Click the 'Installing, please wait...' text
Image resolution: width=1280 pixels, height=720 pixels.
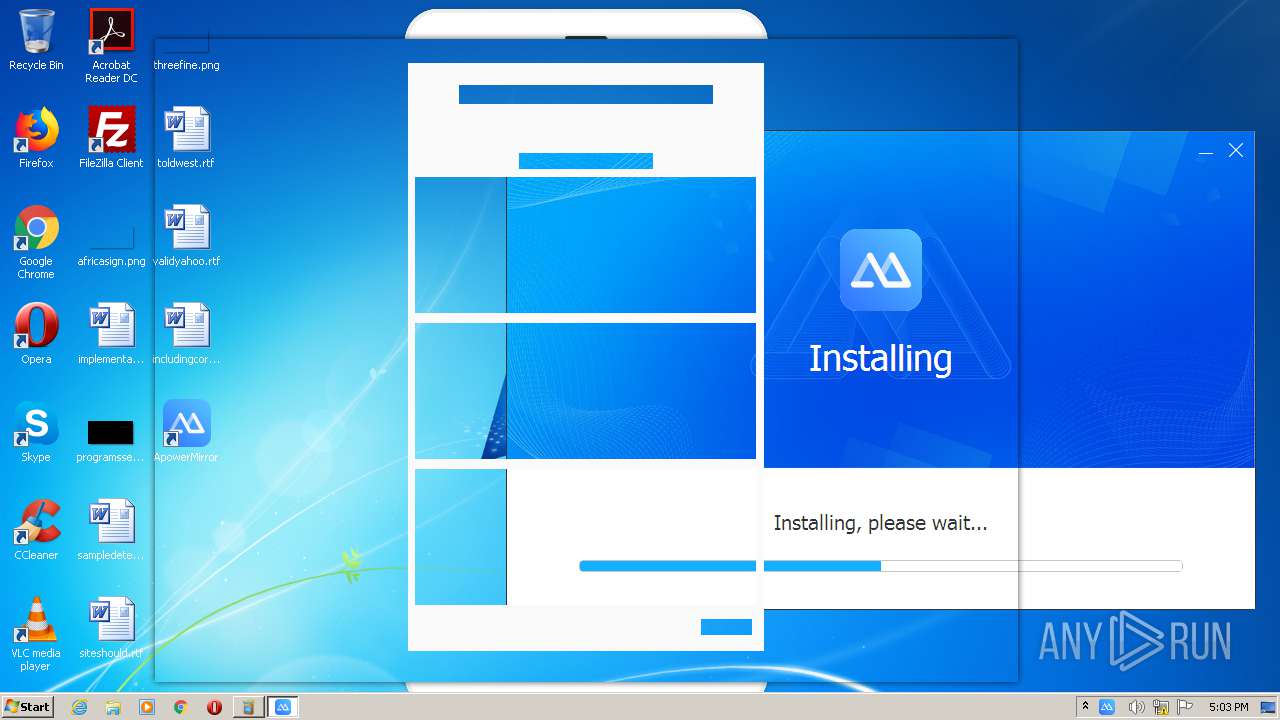880,523
